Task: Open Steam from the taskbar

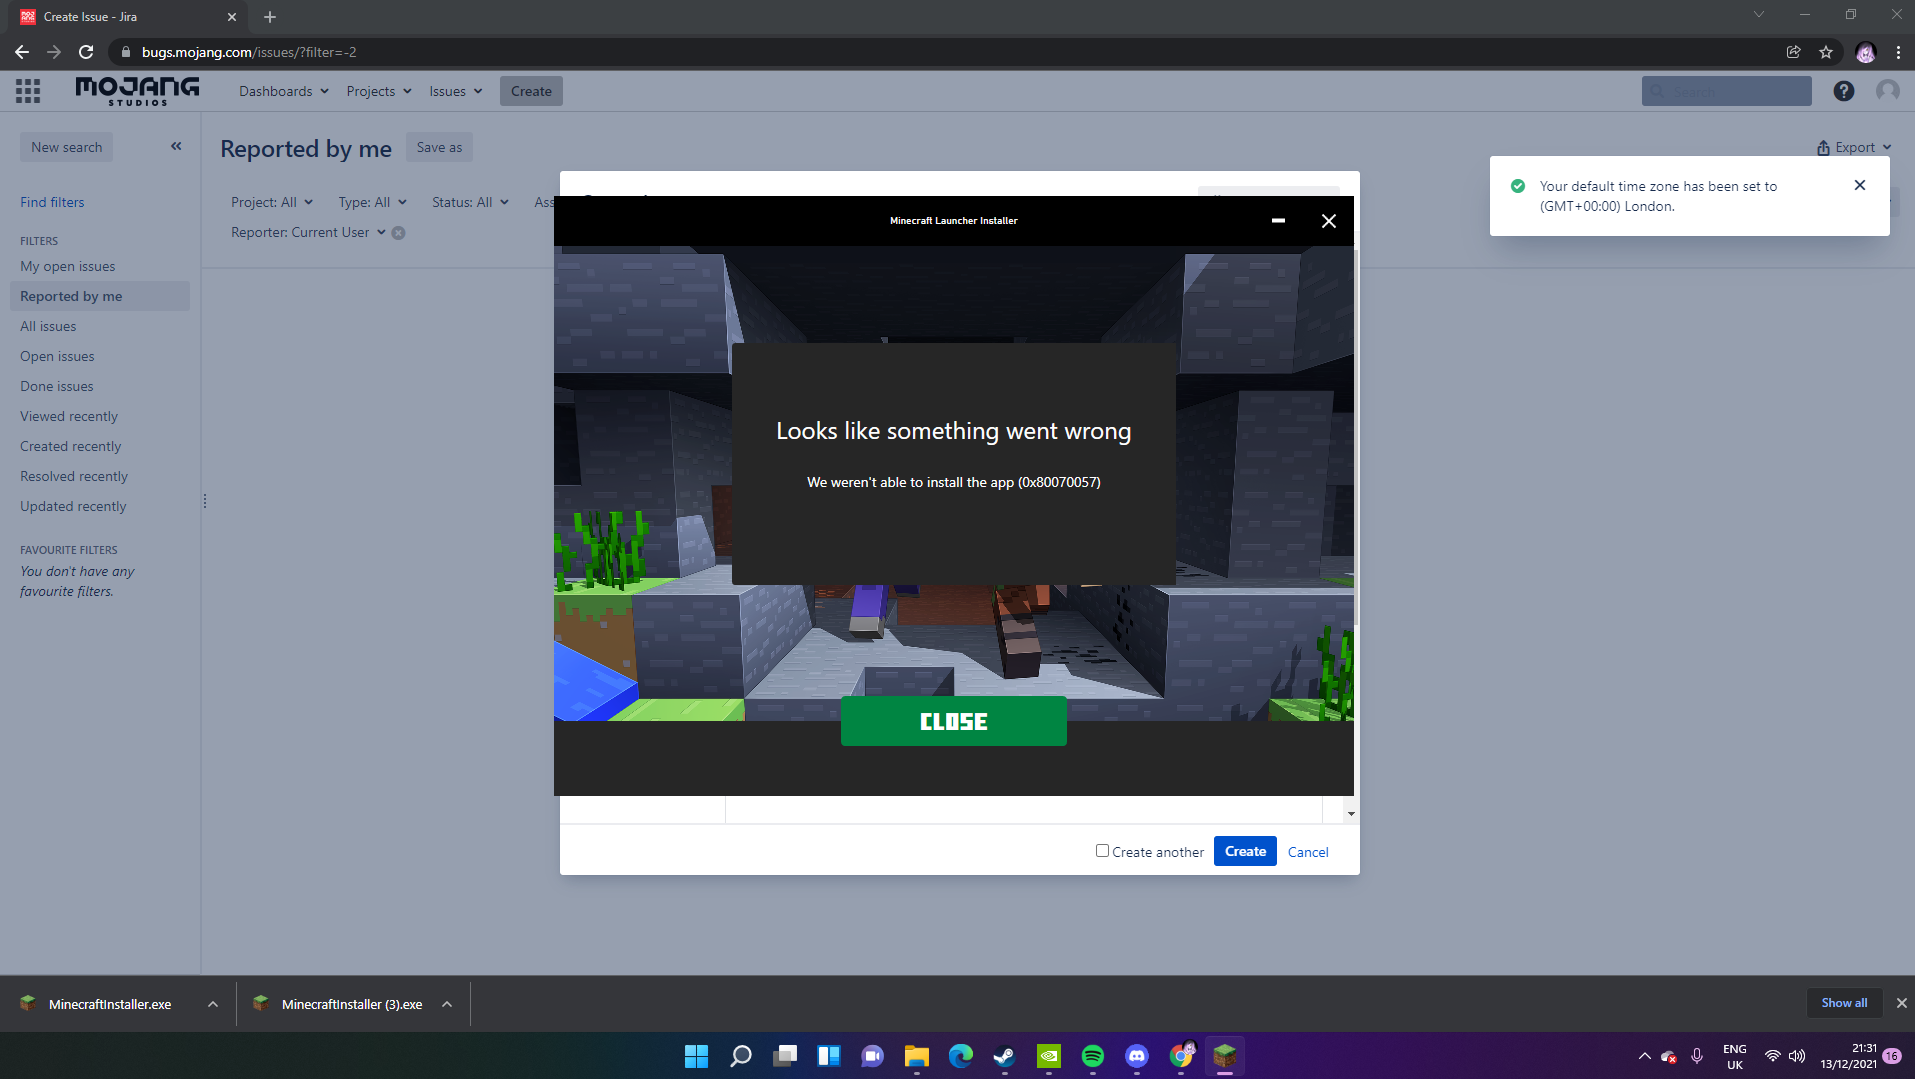Action: pos(1005,1056)
